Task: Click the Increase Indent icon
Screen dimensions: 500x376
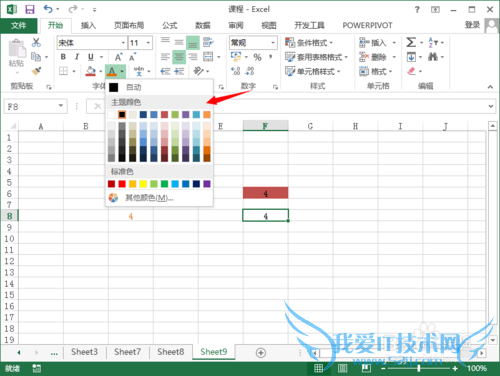Action: pos(179,71)
